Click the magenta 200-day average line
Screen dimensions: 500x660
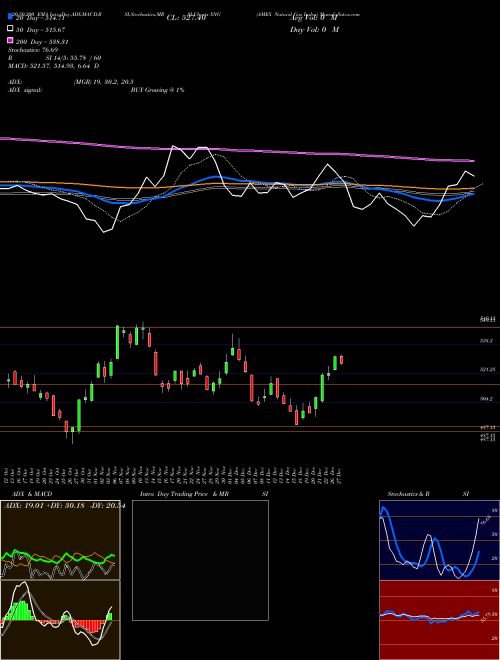(237, 149)
